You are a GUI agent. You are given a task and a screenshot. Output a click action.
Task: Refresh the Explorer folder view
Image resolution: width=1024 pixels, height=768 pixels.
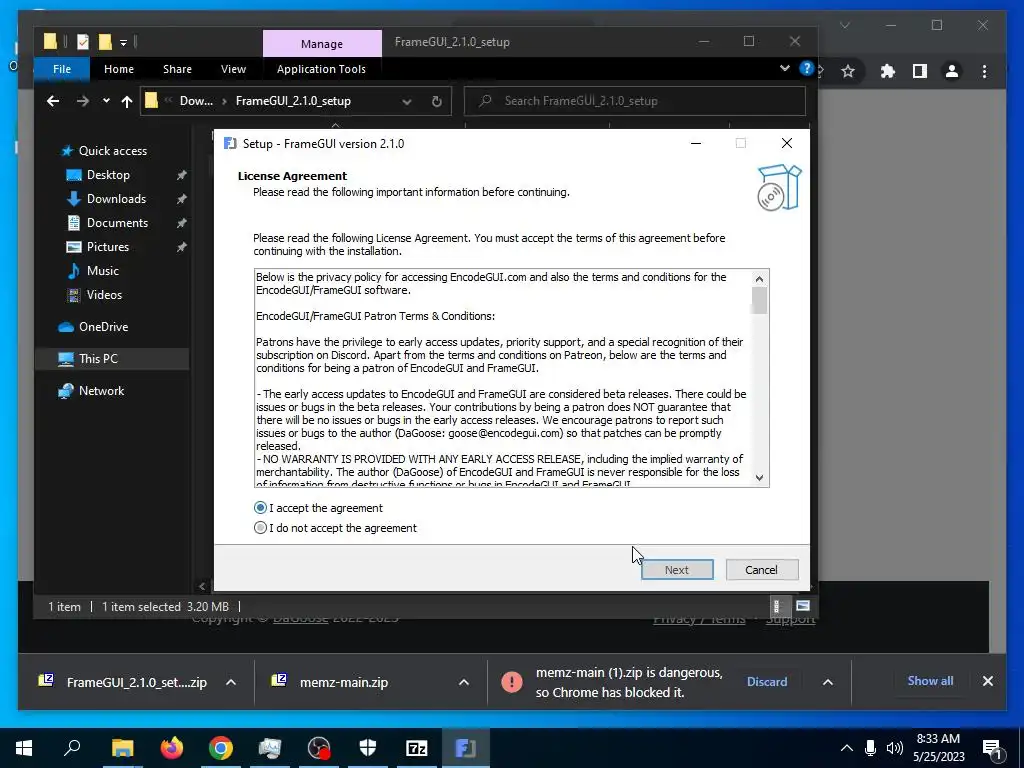[x=437, y=101]
